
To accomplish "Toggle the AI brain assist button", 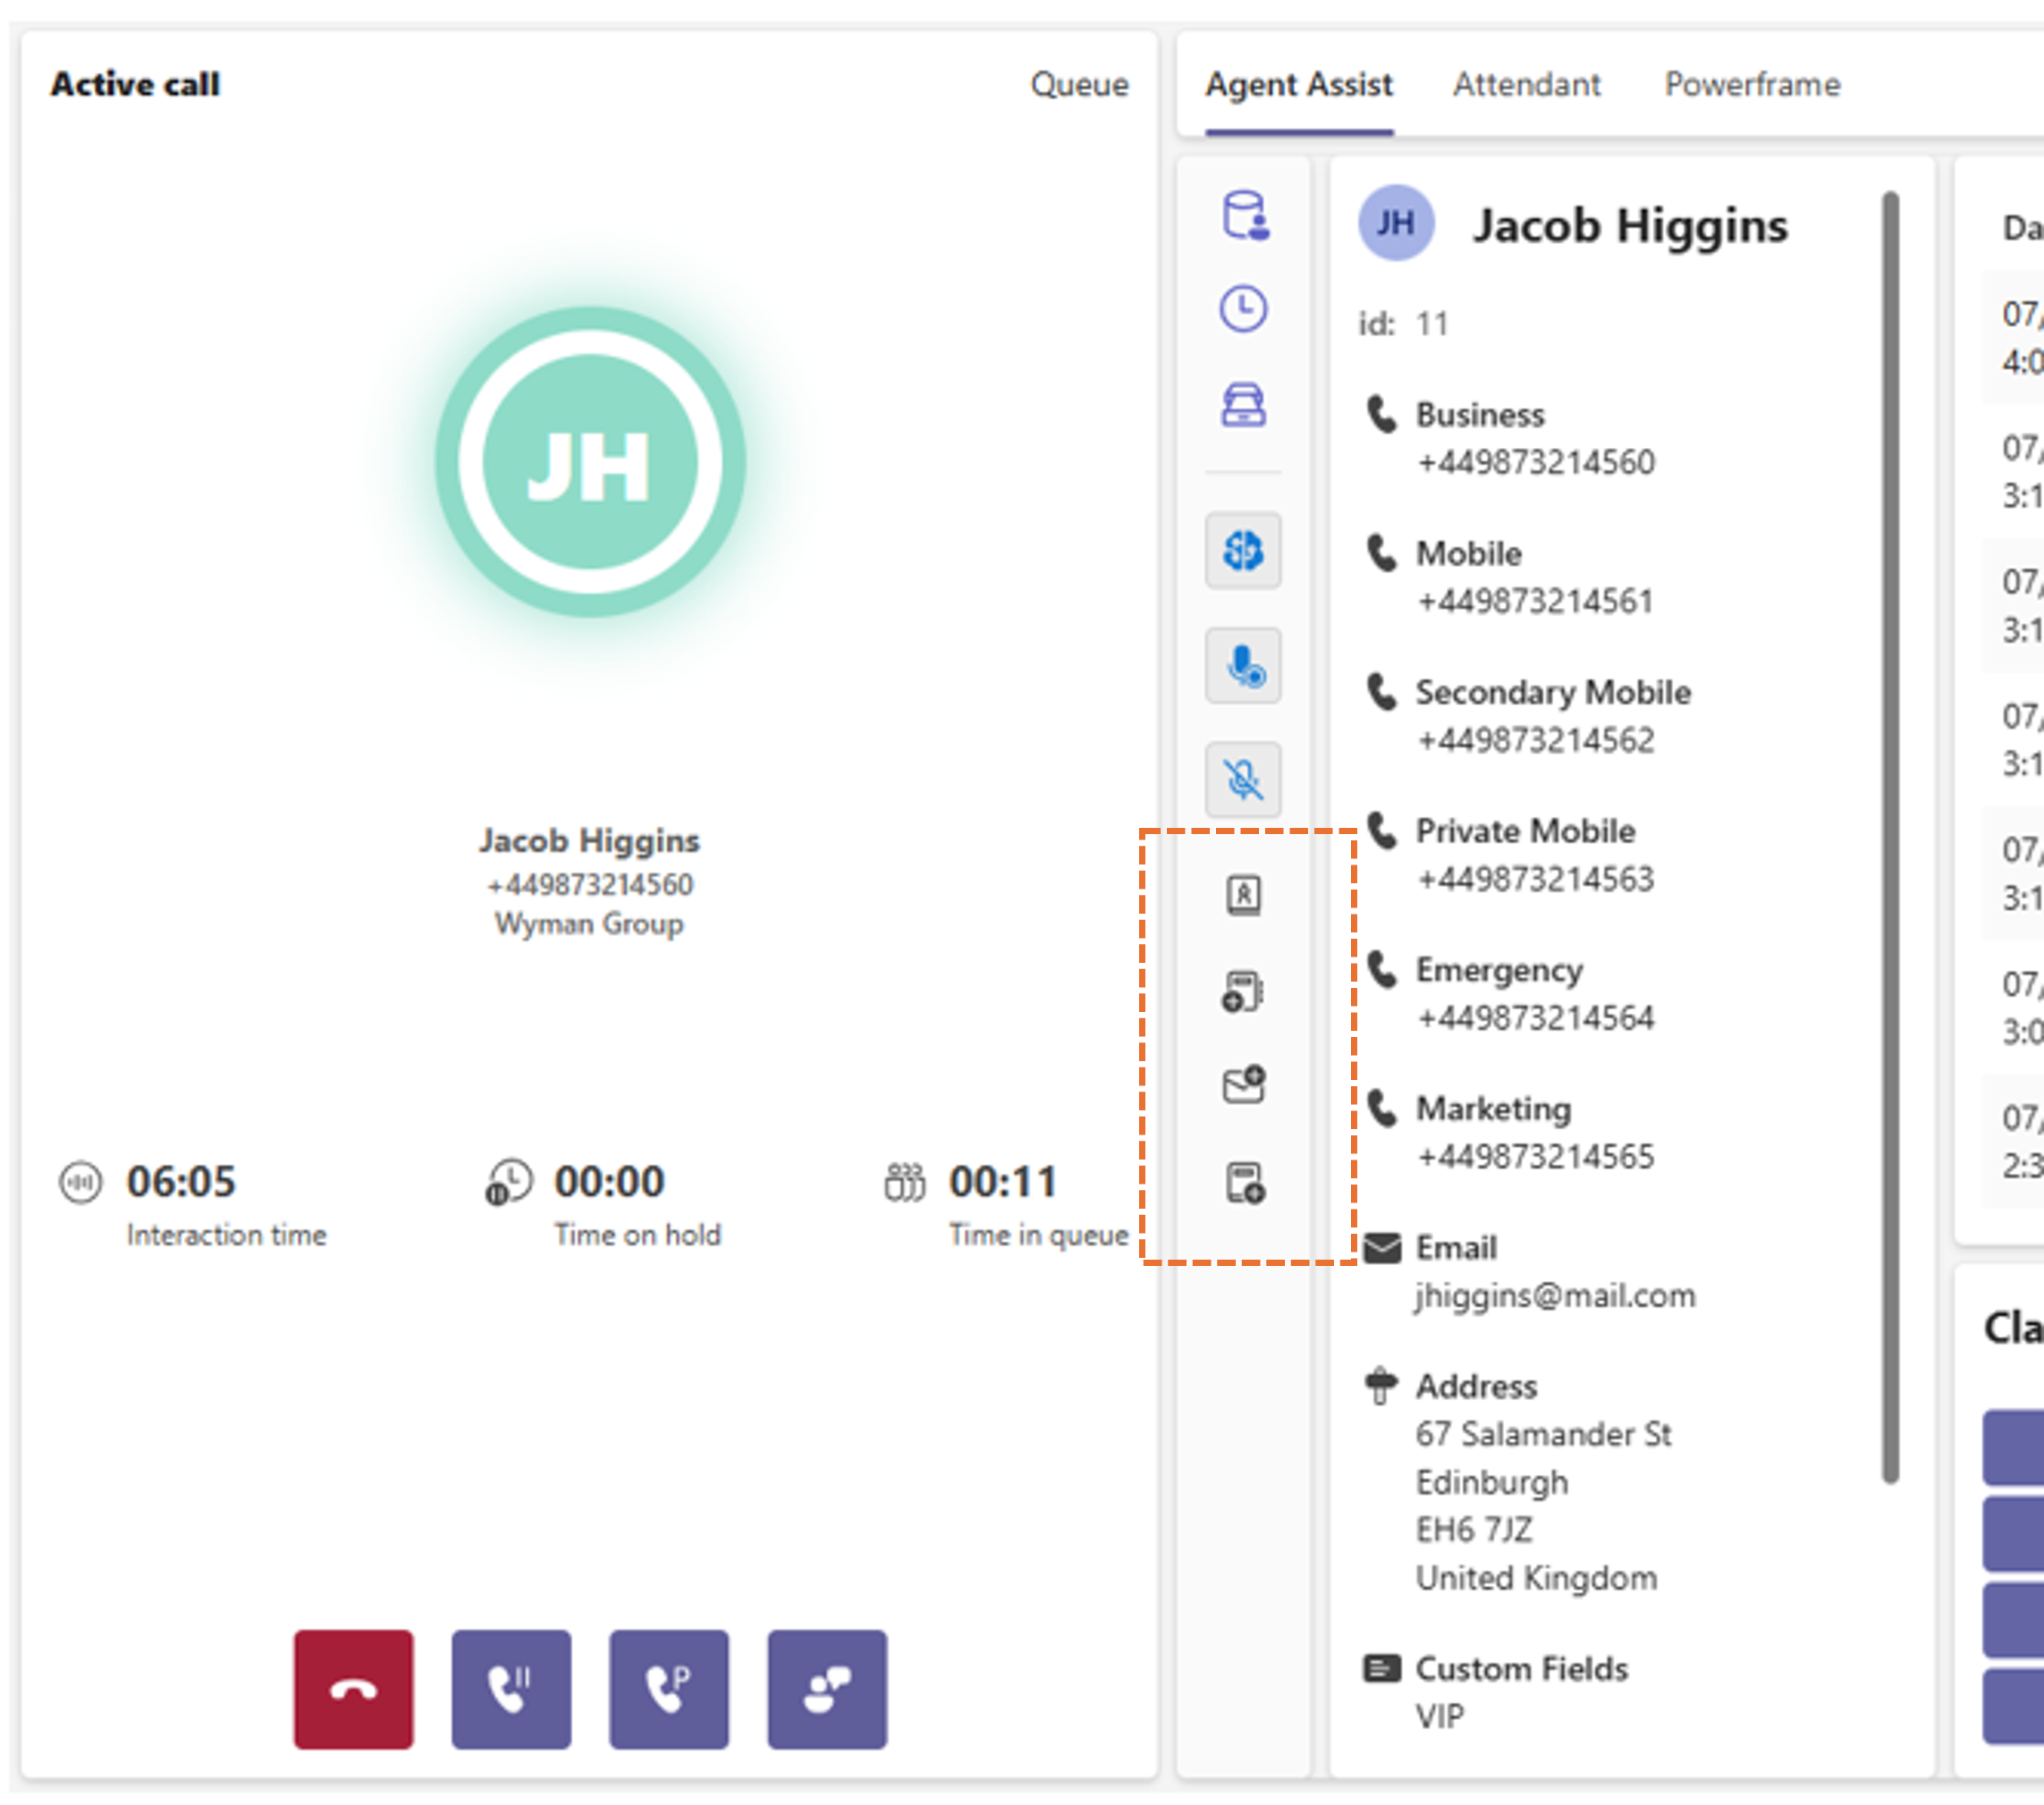I will coord(1243,550).
